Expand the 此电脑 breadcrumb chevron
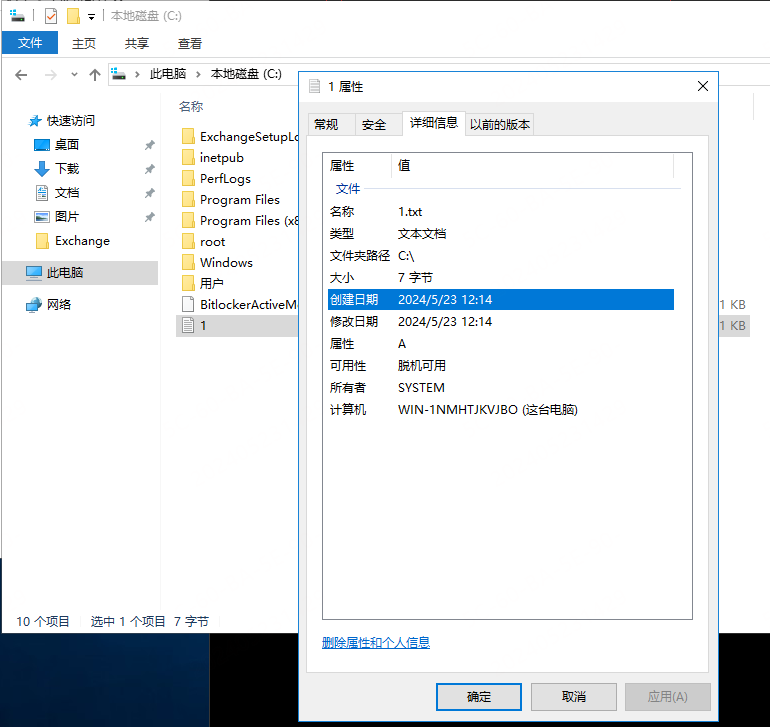This screenshot has height=727, width=770. [198, 74]
